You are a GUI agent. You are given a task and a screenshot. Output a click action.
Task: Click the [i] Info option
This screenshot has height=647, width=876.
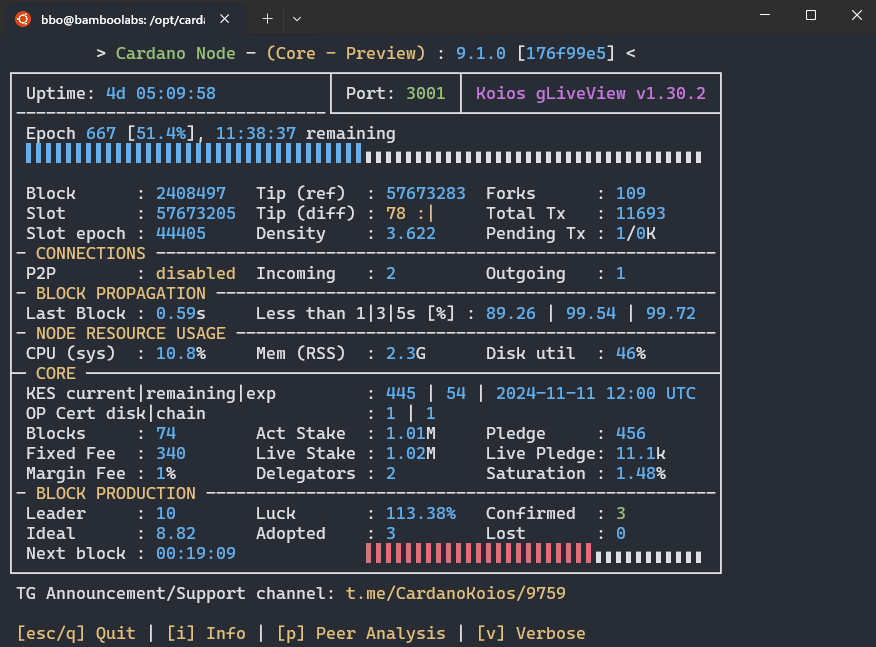(x=206, y=634)
